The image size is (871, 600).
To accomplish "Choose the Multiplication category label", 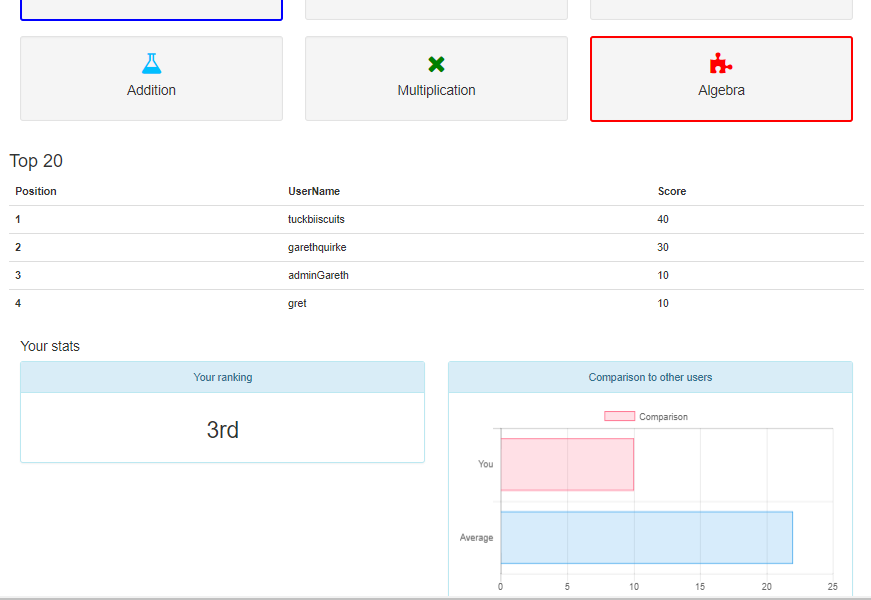I will [436, 90].
